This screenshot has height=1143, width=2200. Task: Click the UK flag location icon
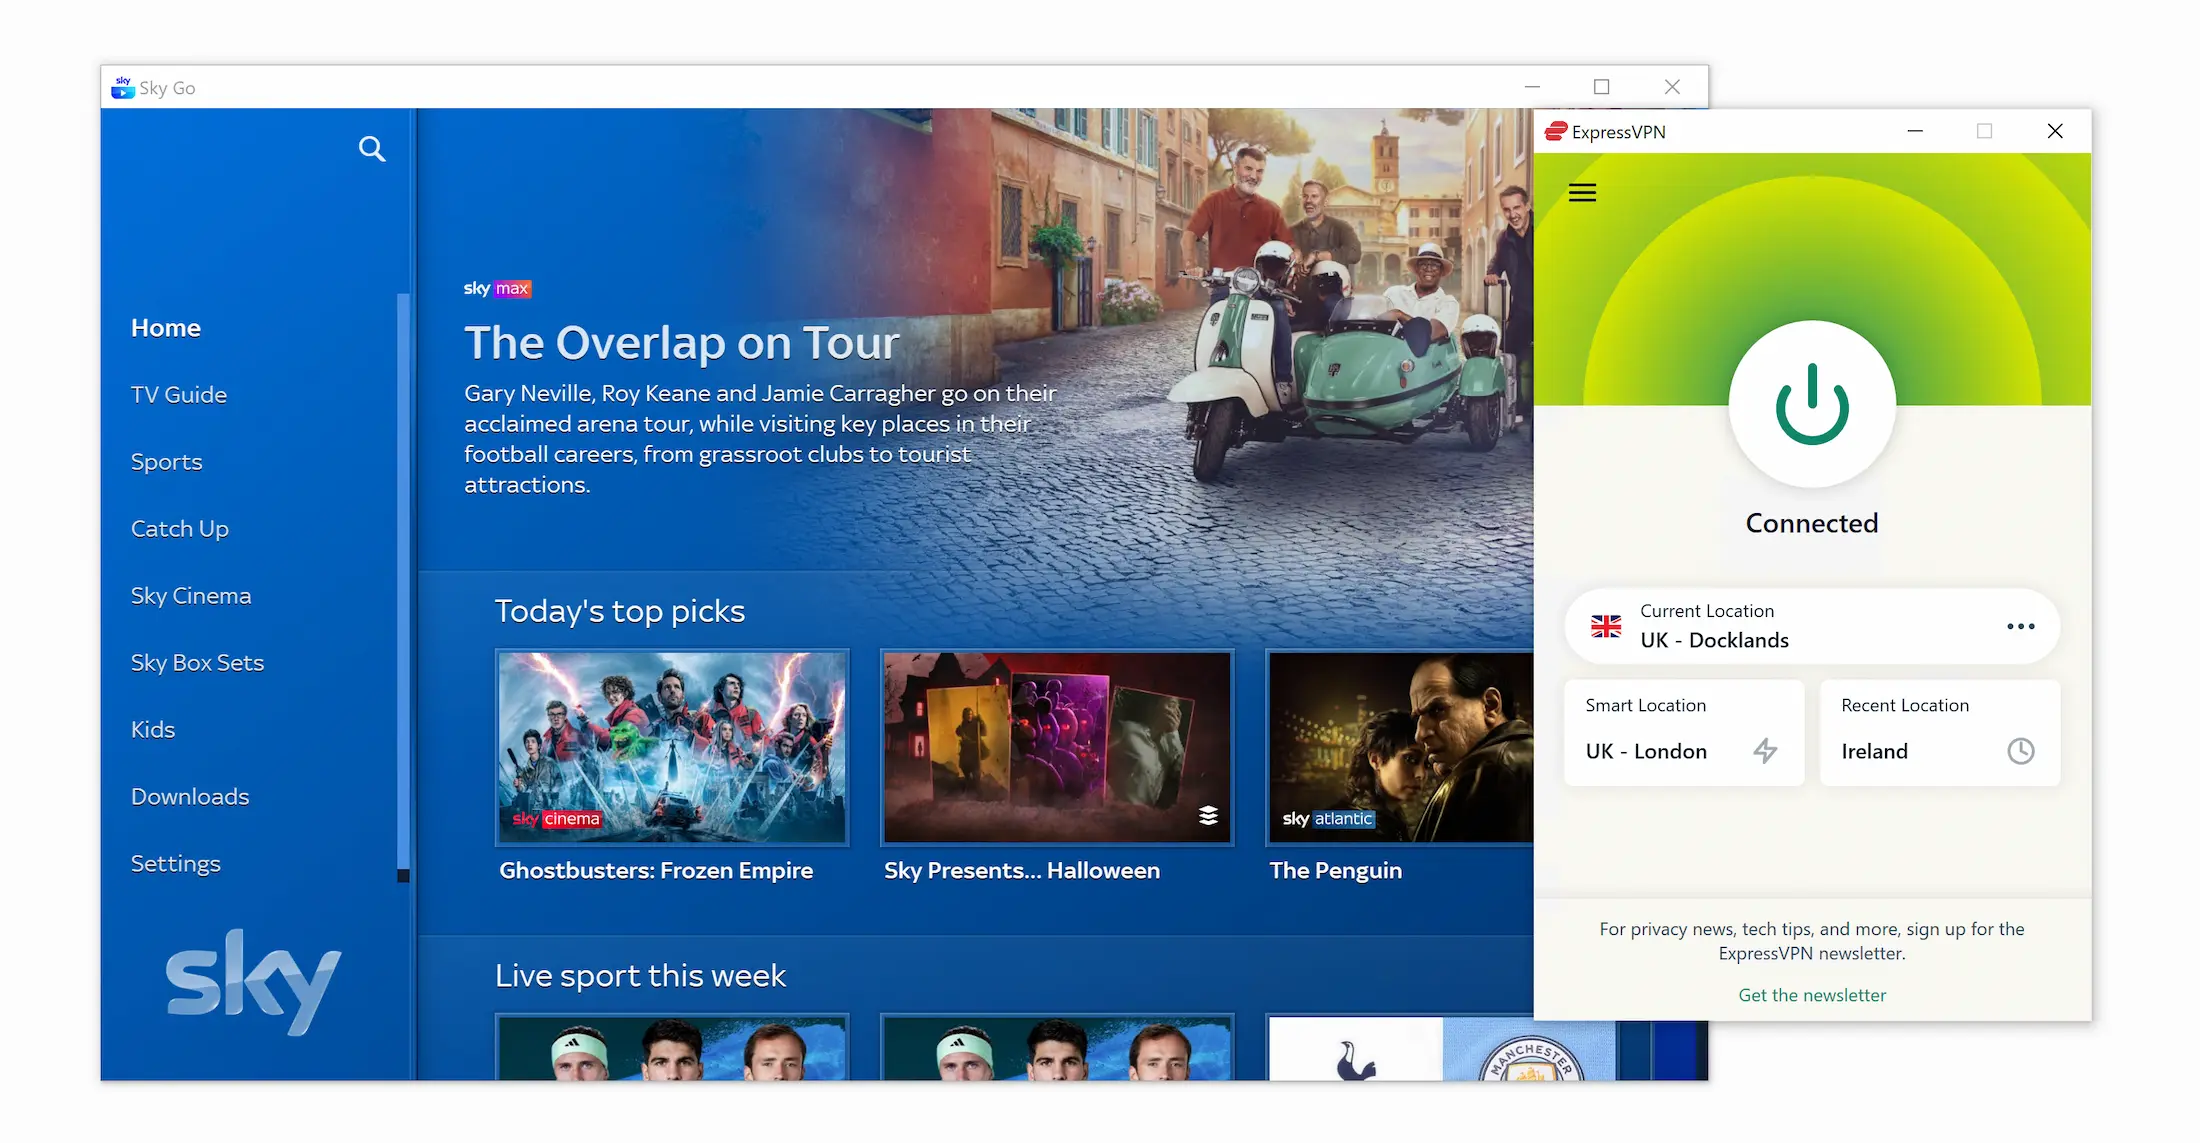[x=1606, y=626]
